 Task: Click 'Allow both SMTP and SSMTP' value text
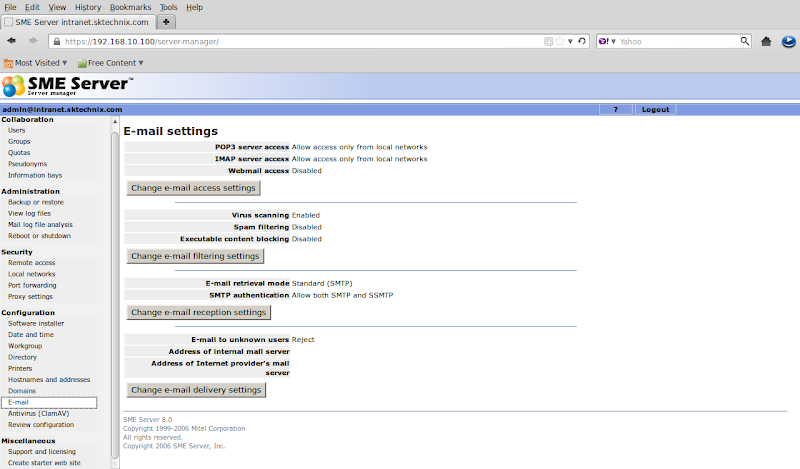point(342,295)
